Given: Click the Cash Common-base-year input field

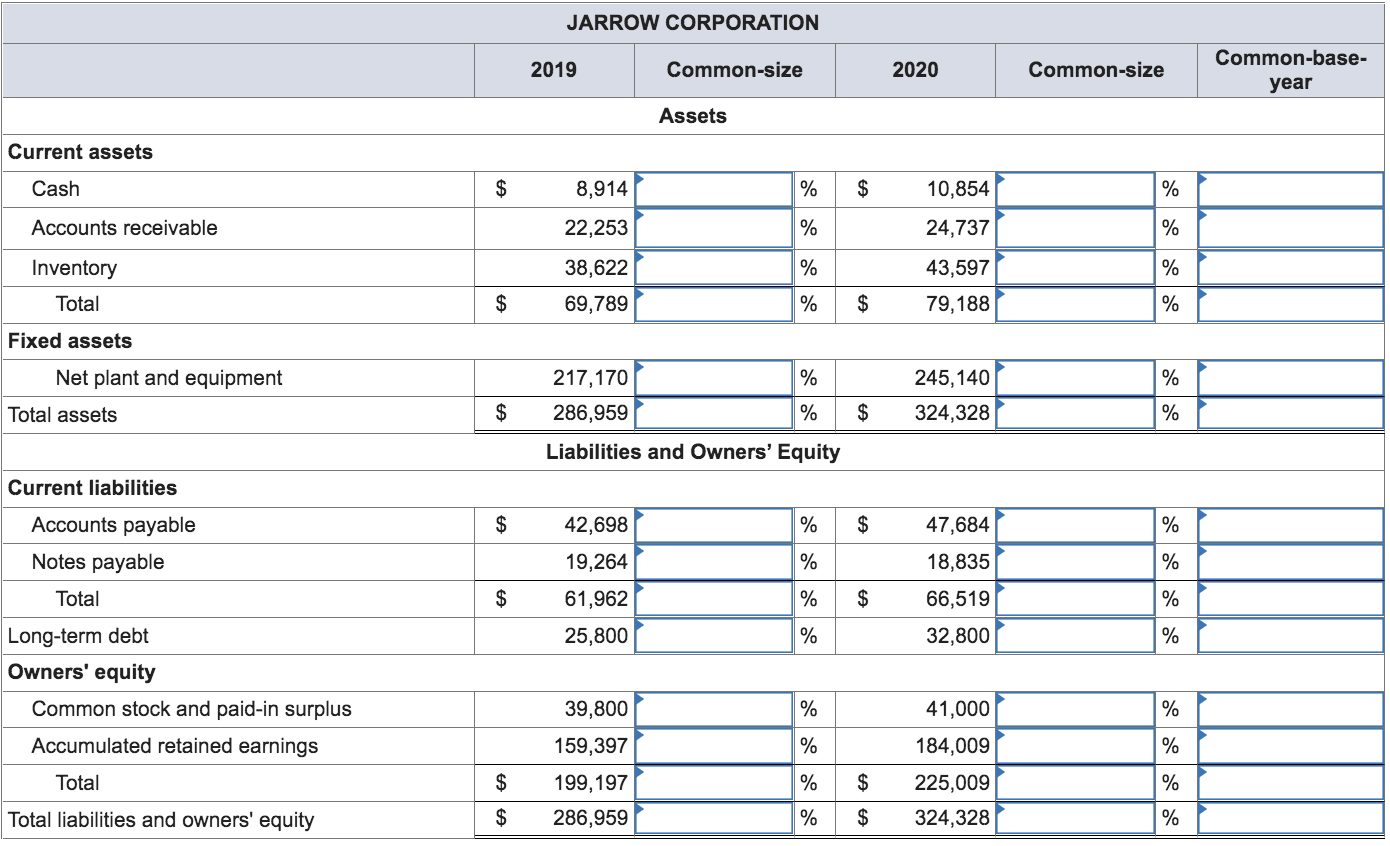Looking at the screenshot, I should pyautogui.click(x=1289, y=189).
